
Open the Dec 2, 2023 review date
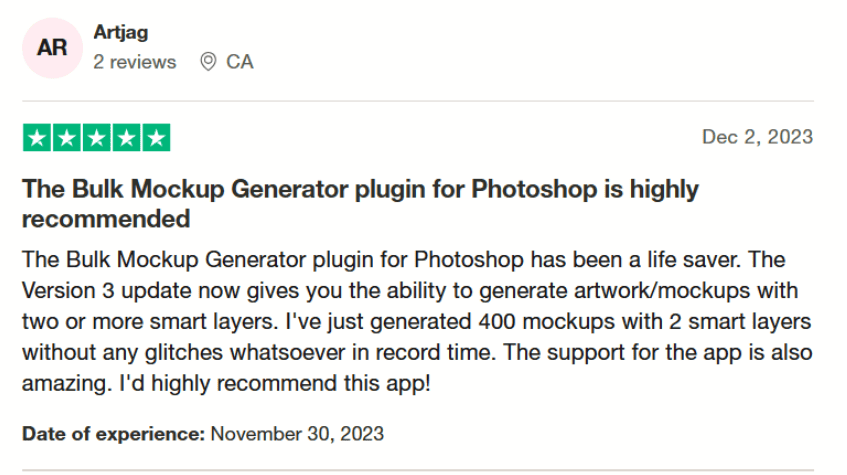(x=757, y=137)
